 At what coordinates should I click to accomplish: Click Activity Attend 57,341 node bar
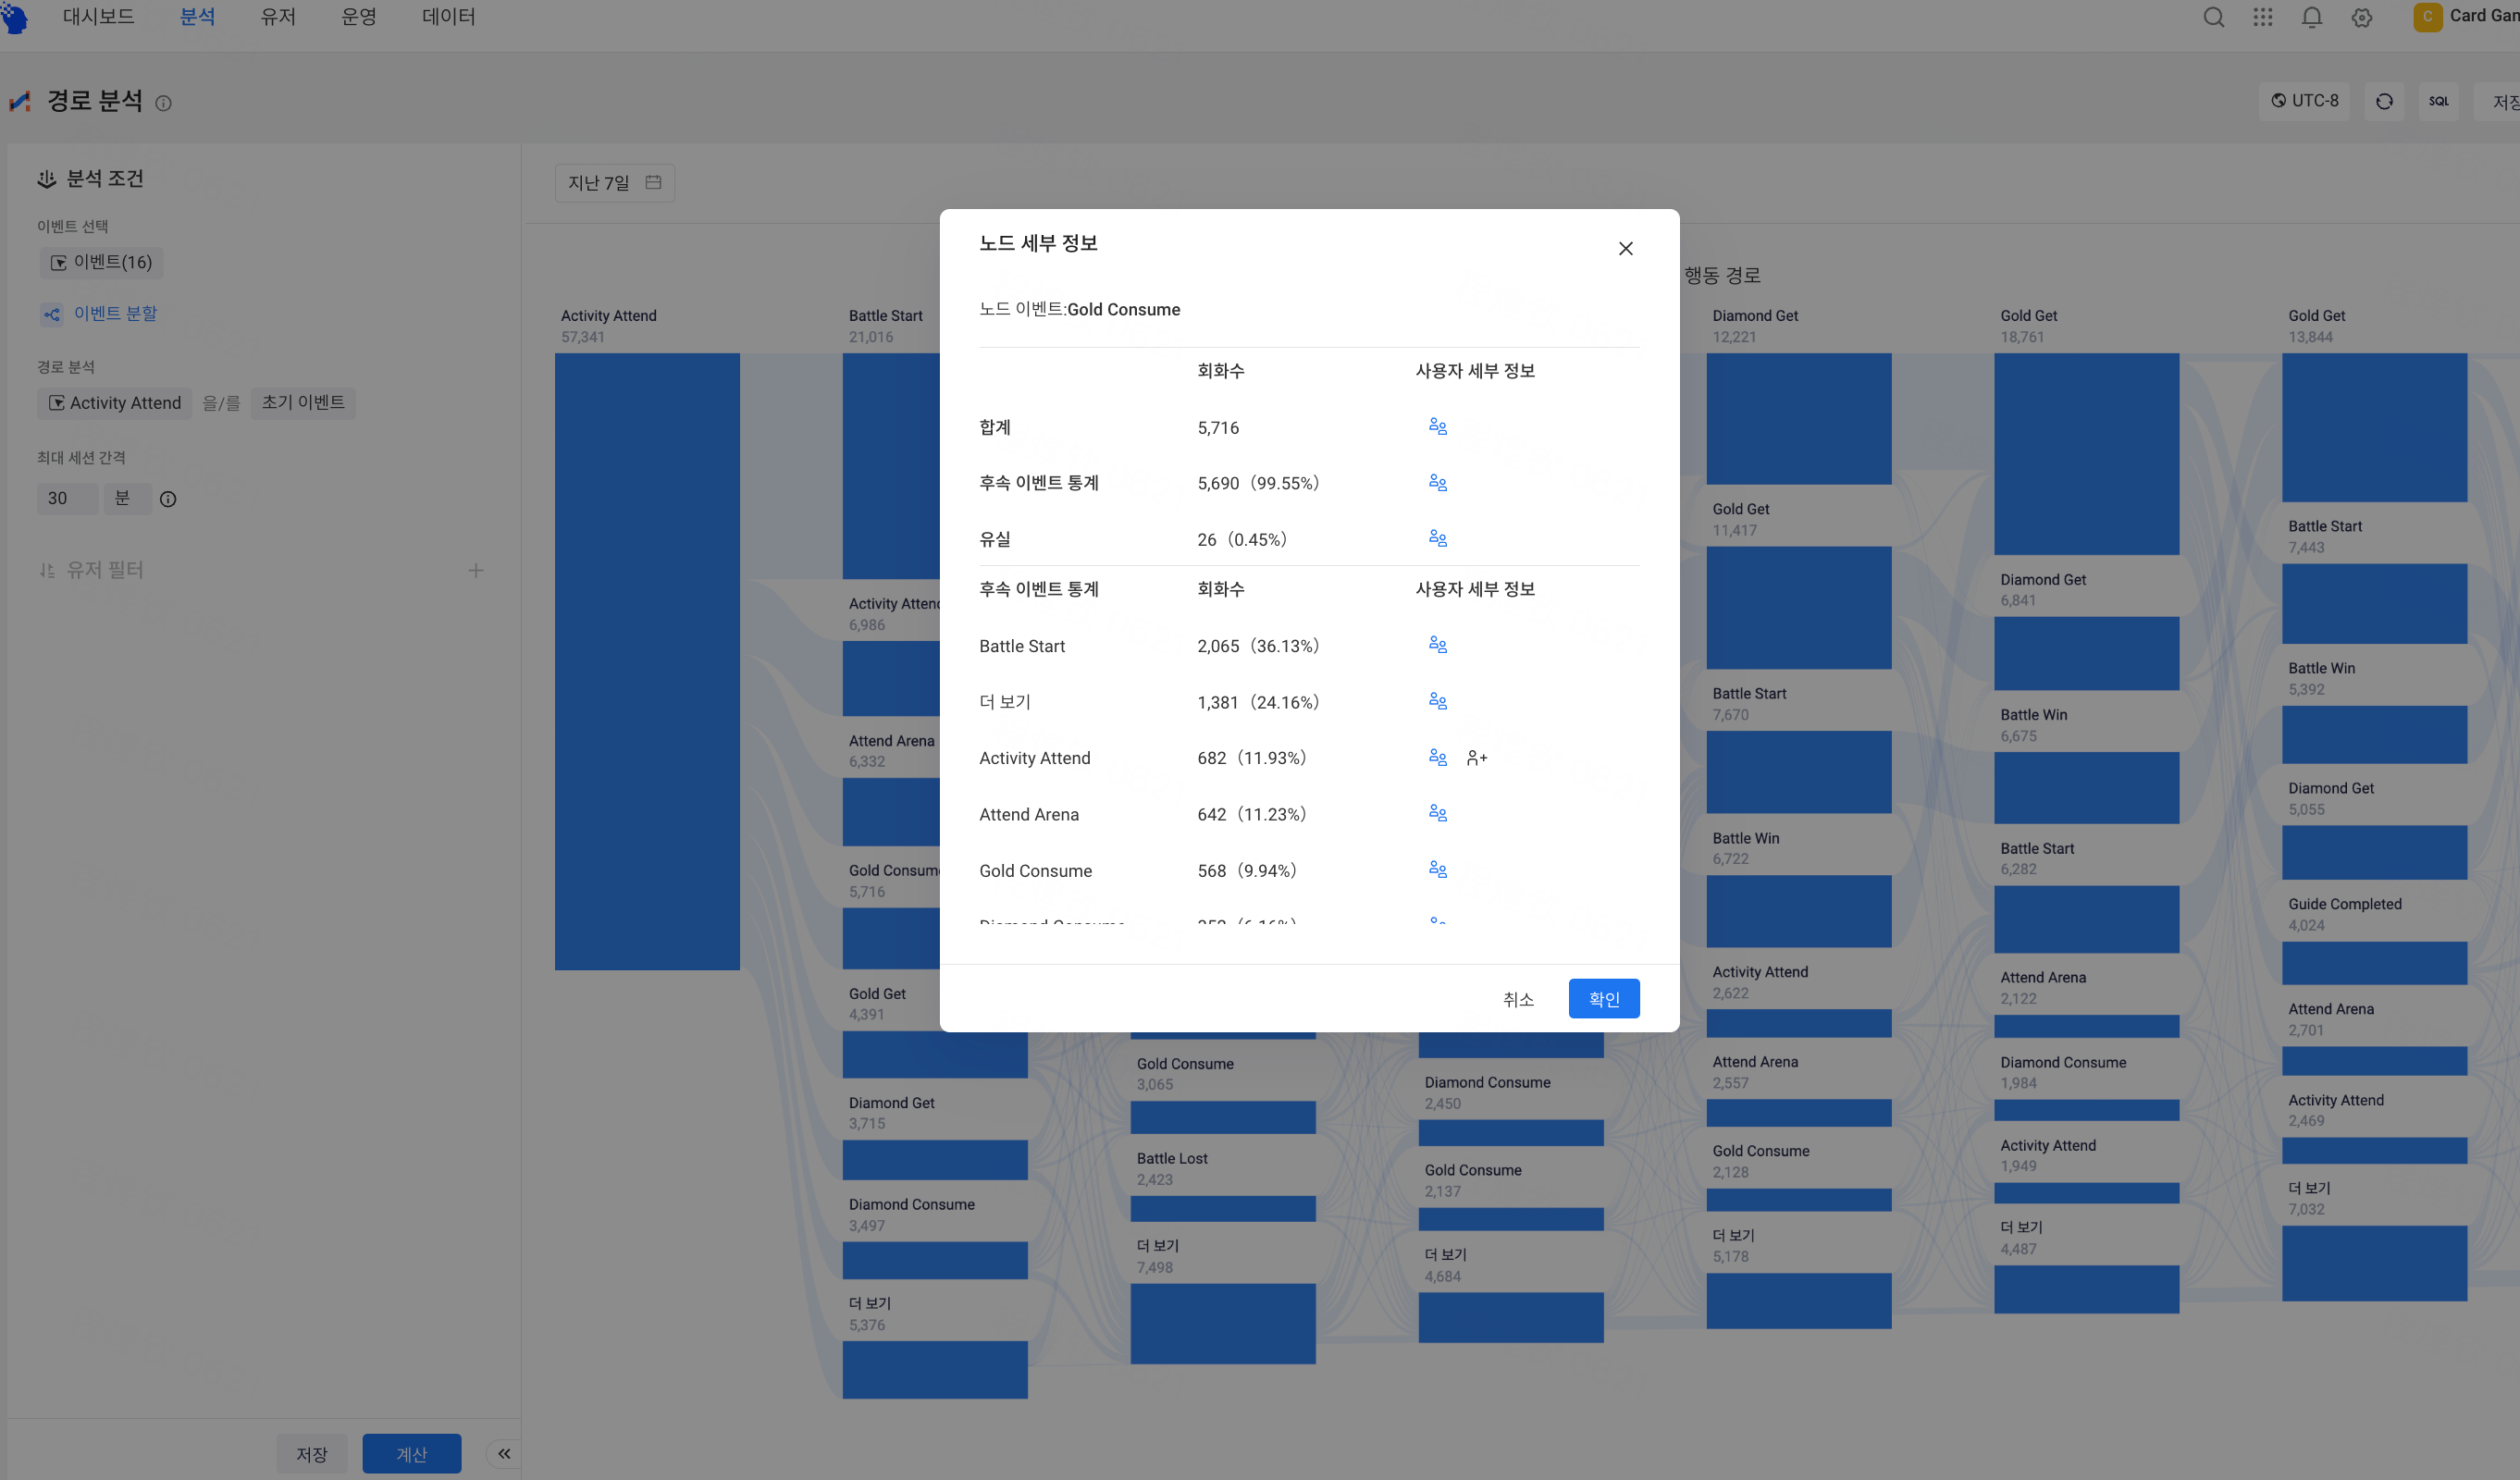point(647,661)
